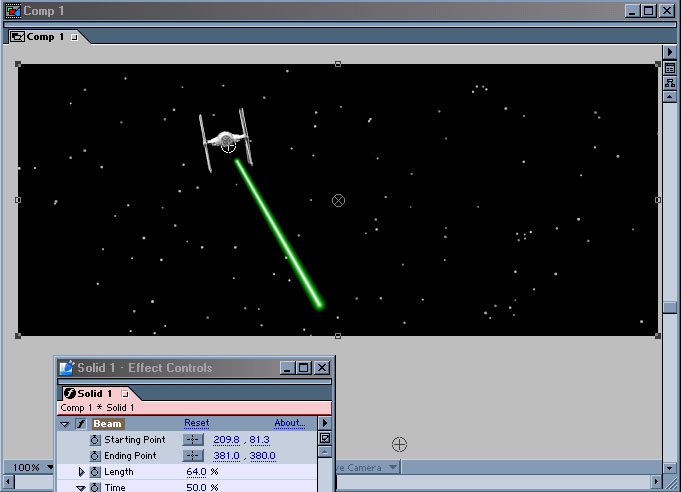Click the Length value 64.0

coord(196,472)
